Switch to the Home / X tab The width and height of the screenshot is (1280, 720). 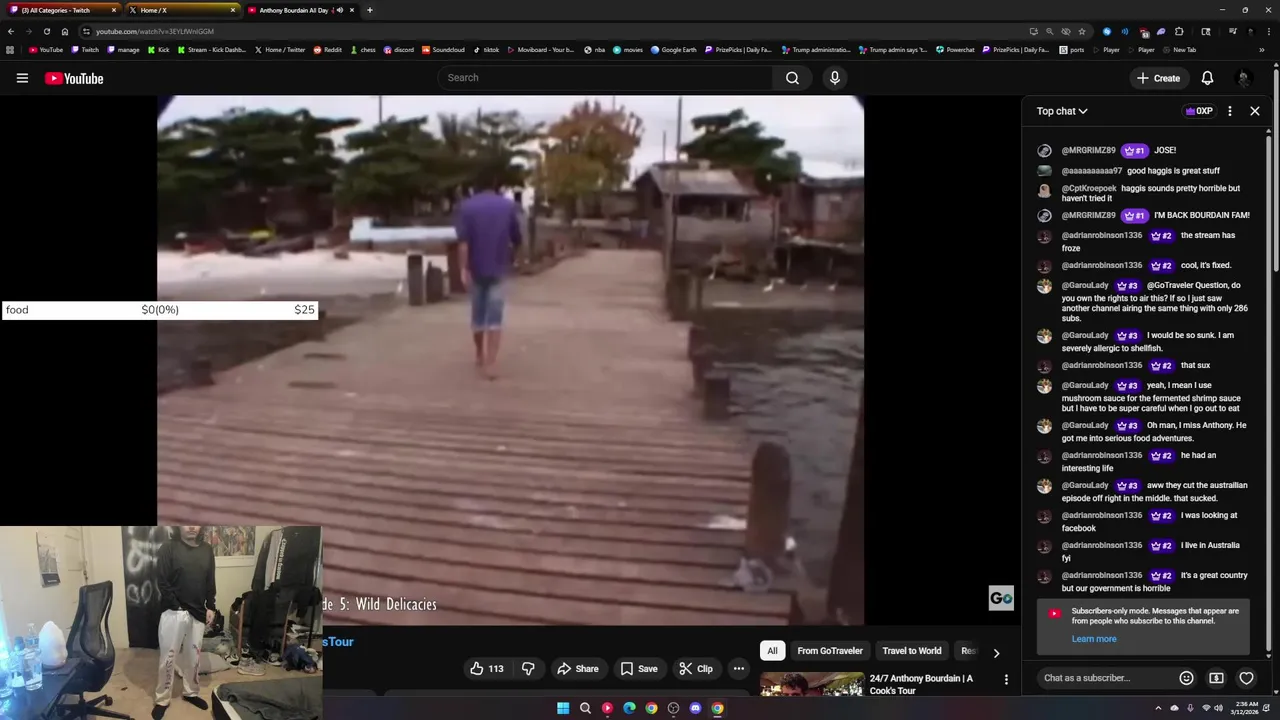coord(183,10)
